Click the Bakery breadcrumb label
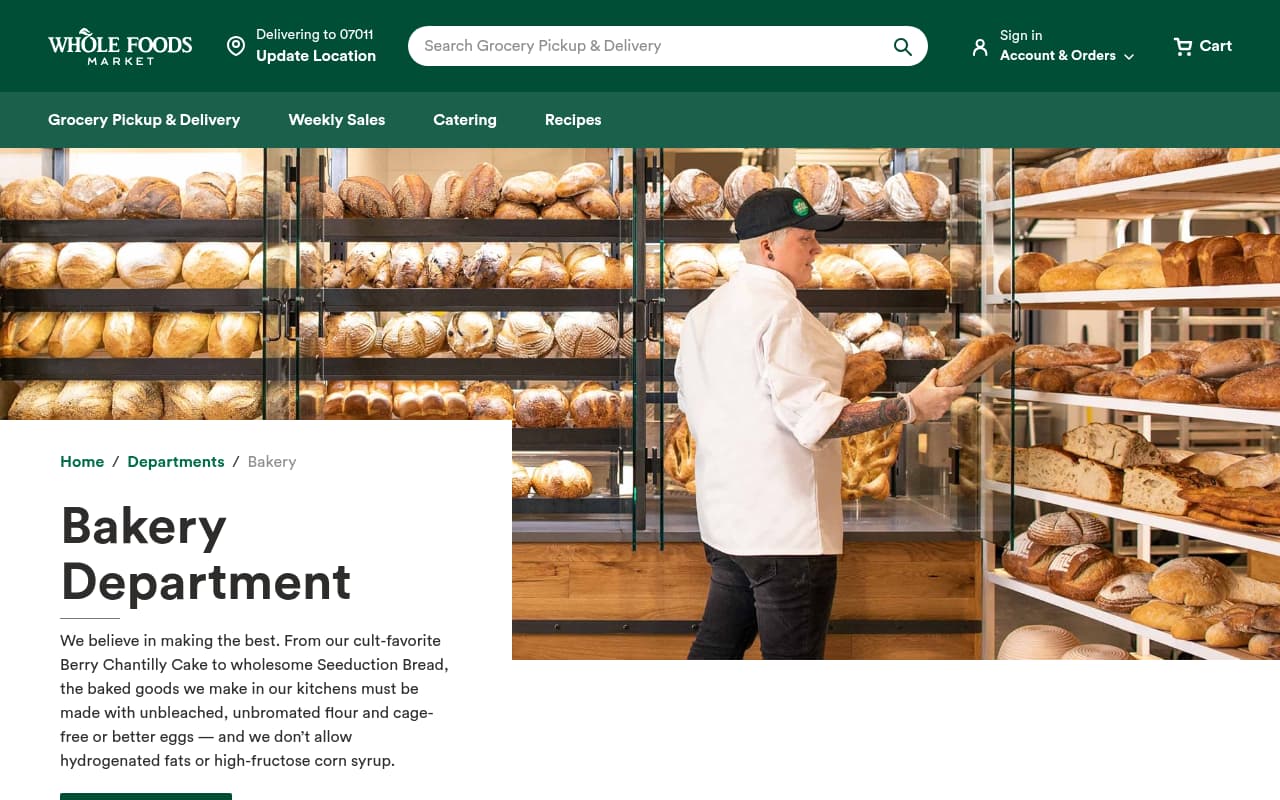Image resolution: width=1280 pixels, height=800 pixels. [271, 462]
